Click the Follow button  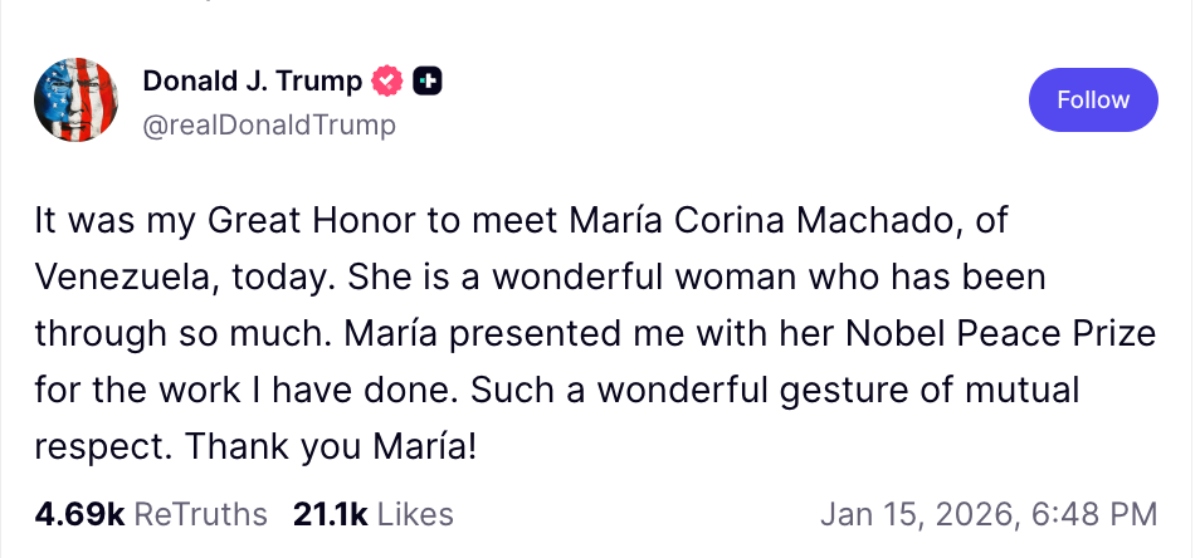(1093, 100)
